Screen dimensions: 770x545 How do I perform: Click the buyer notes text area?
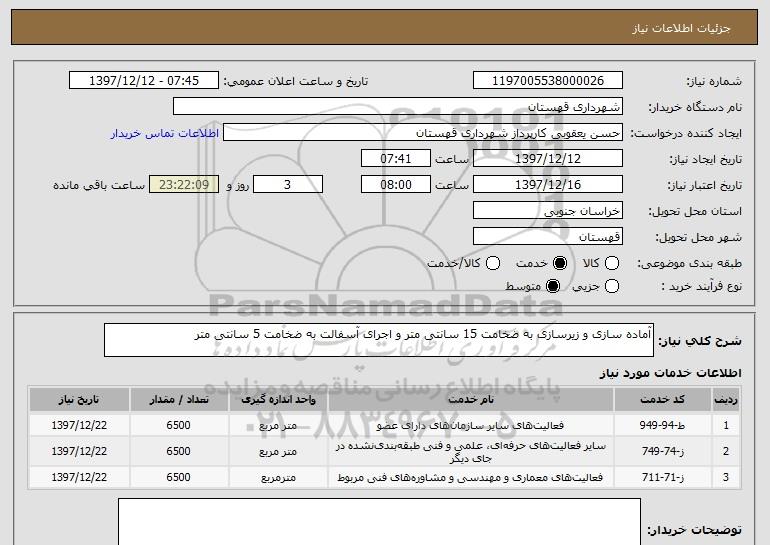[379, 521]
